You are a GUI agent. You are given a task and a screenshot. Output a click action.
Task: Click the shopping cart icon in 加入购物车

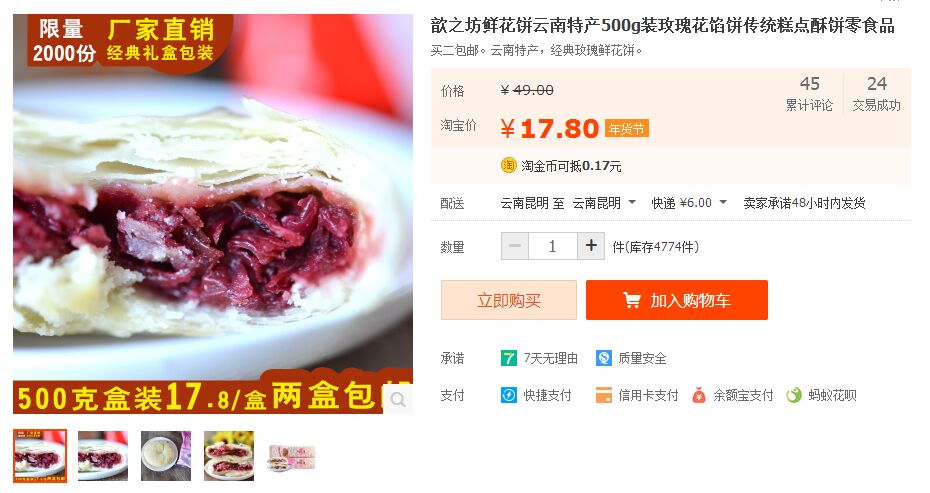(632, 300)
